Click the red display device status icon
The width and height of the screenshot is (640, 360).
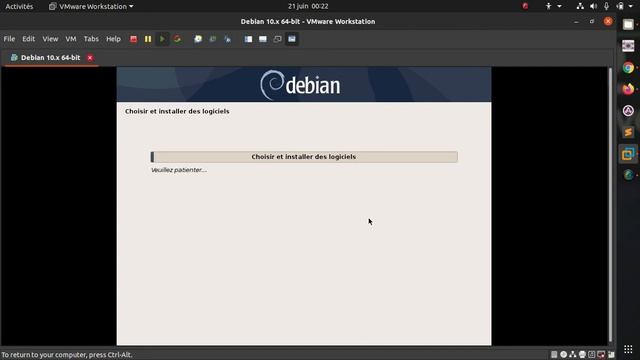click(x=601, y=354)
